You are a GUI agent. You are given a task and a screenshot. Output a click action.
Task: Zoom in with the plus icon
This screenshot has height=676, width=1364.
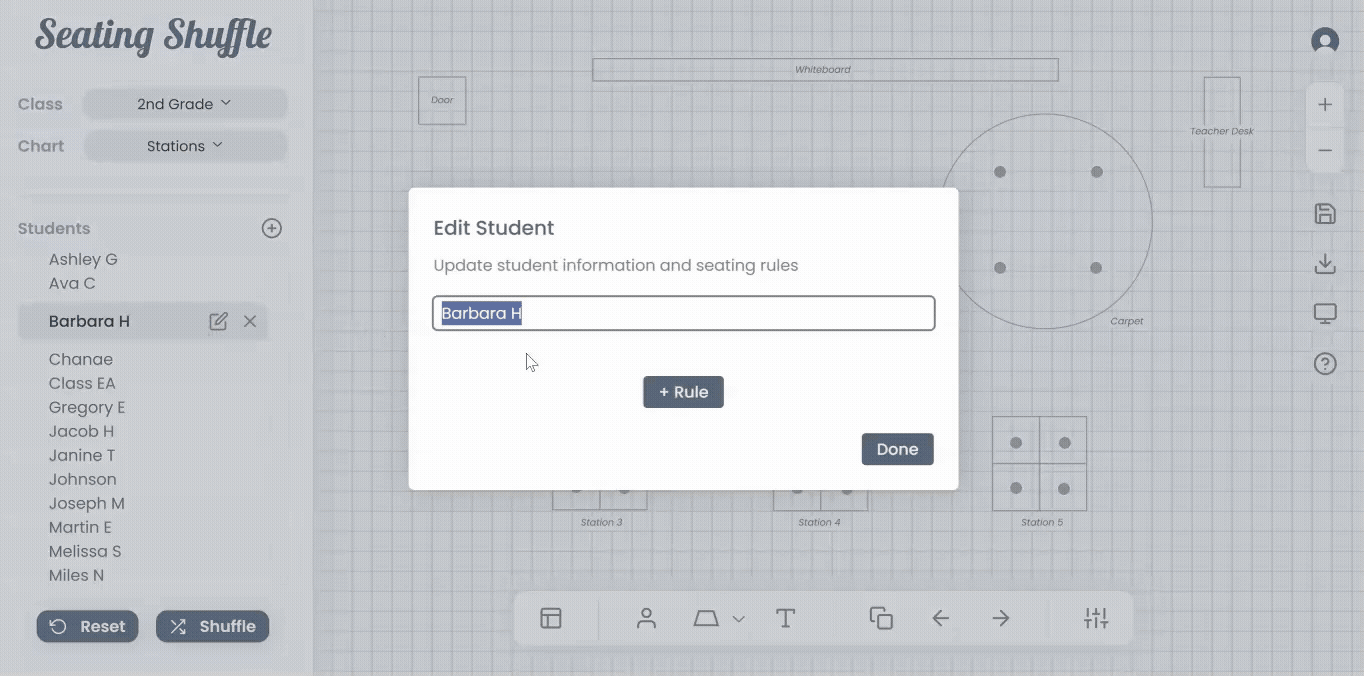[x=1325, y=105]
